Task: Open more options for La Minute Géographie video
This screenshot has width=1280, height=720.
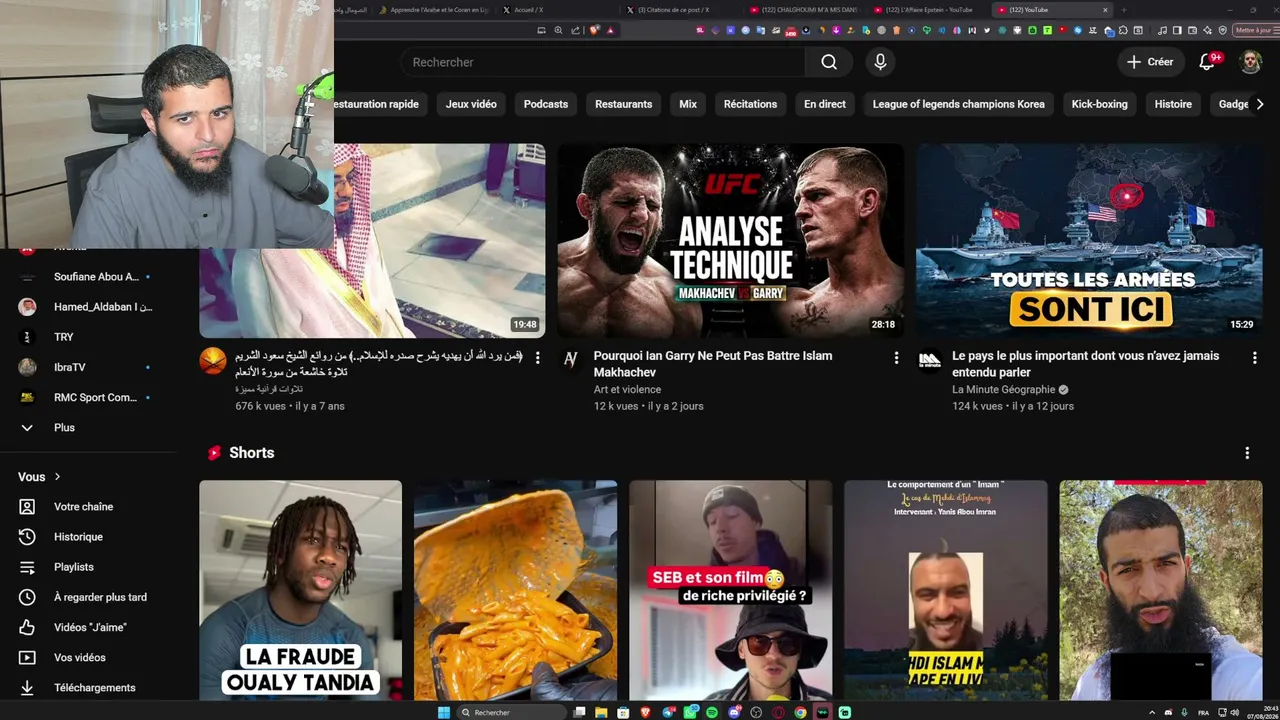Action: [1254, 358]
